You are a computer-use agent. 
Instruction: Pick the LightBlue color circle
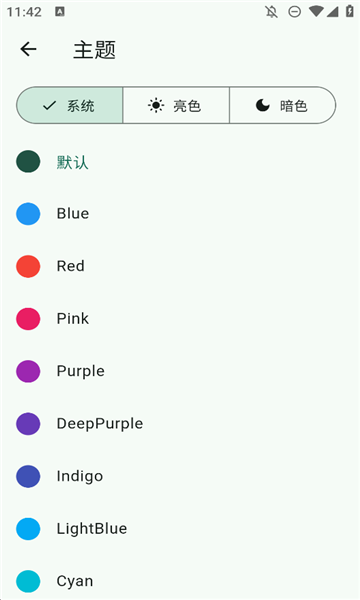(x=28, y=529)
